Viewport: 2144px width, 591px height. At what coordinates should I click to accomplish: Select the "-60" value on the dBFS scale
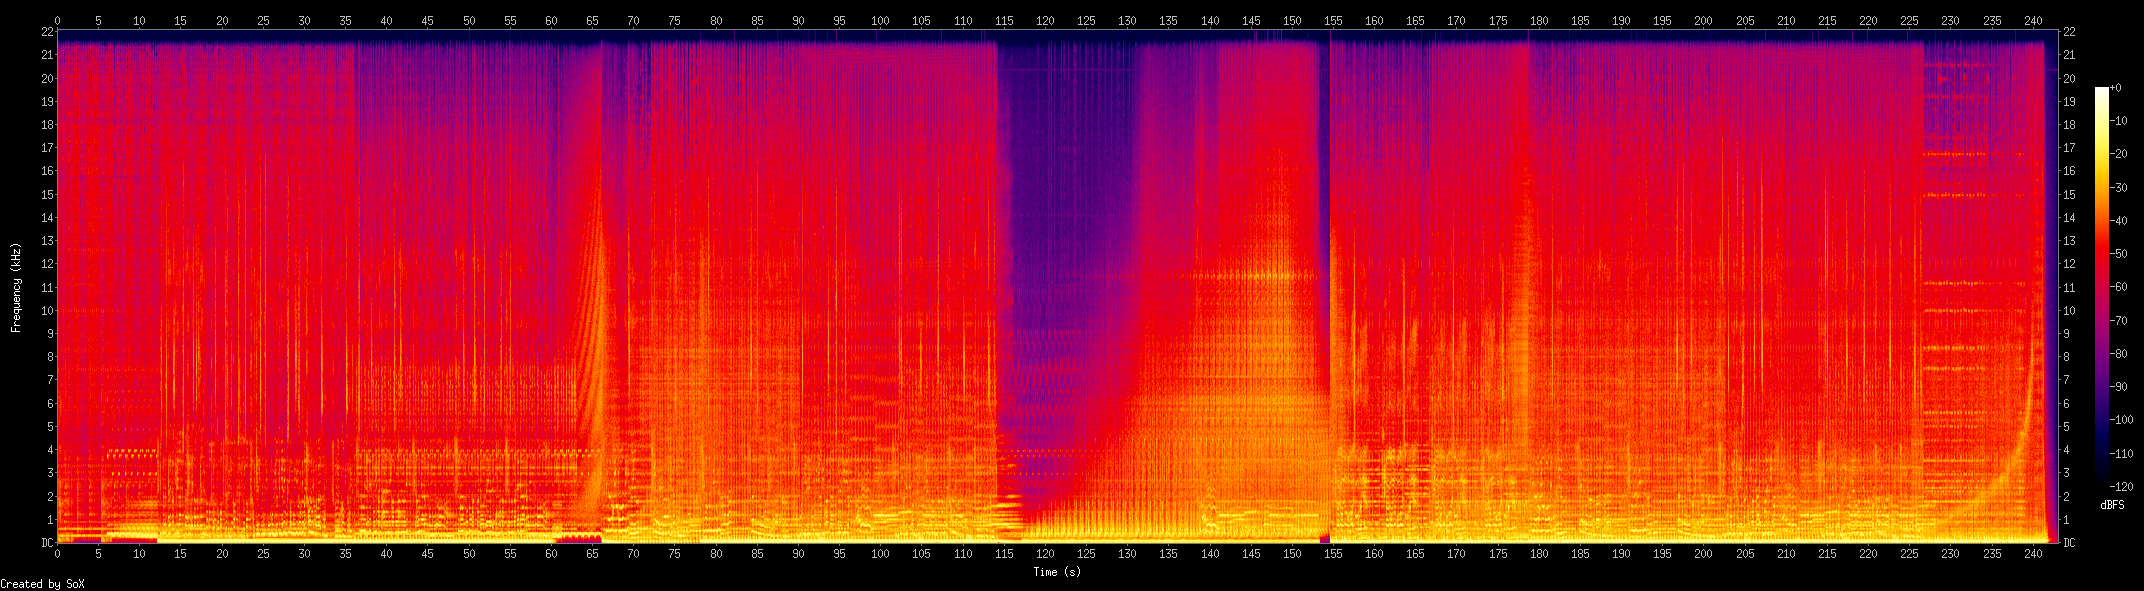pyautogui.click(x=2118, y=287)
